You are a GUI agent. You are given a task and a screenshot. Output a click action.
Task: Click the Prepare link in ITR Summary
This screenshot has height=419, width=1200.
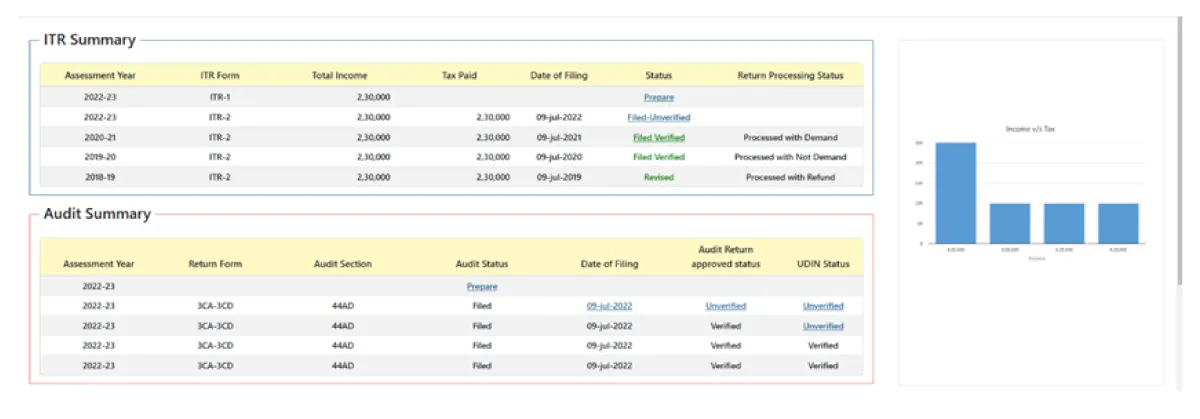click(x=658, y=97)
